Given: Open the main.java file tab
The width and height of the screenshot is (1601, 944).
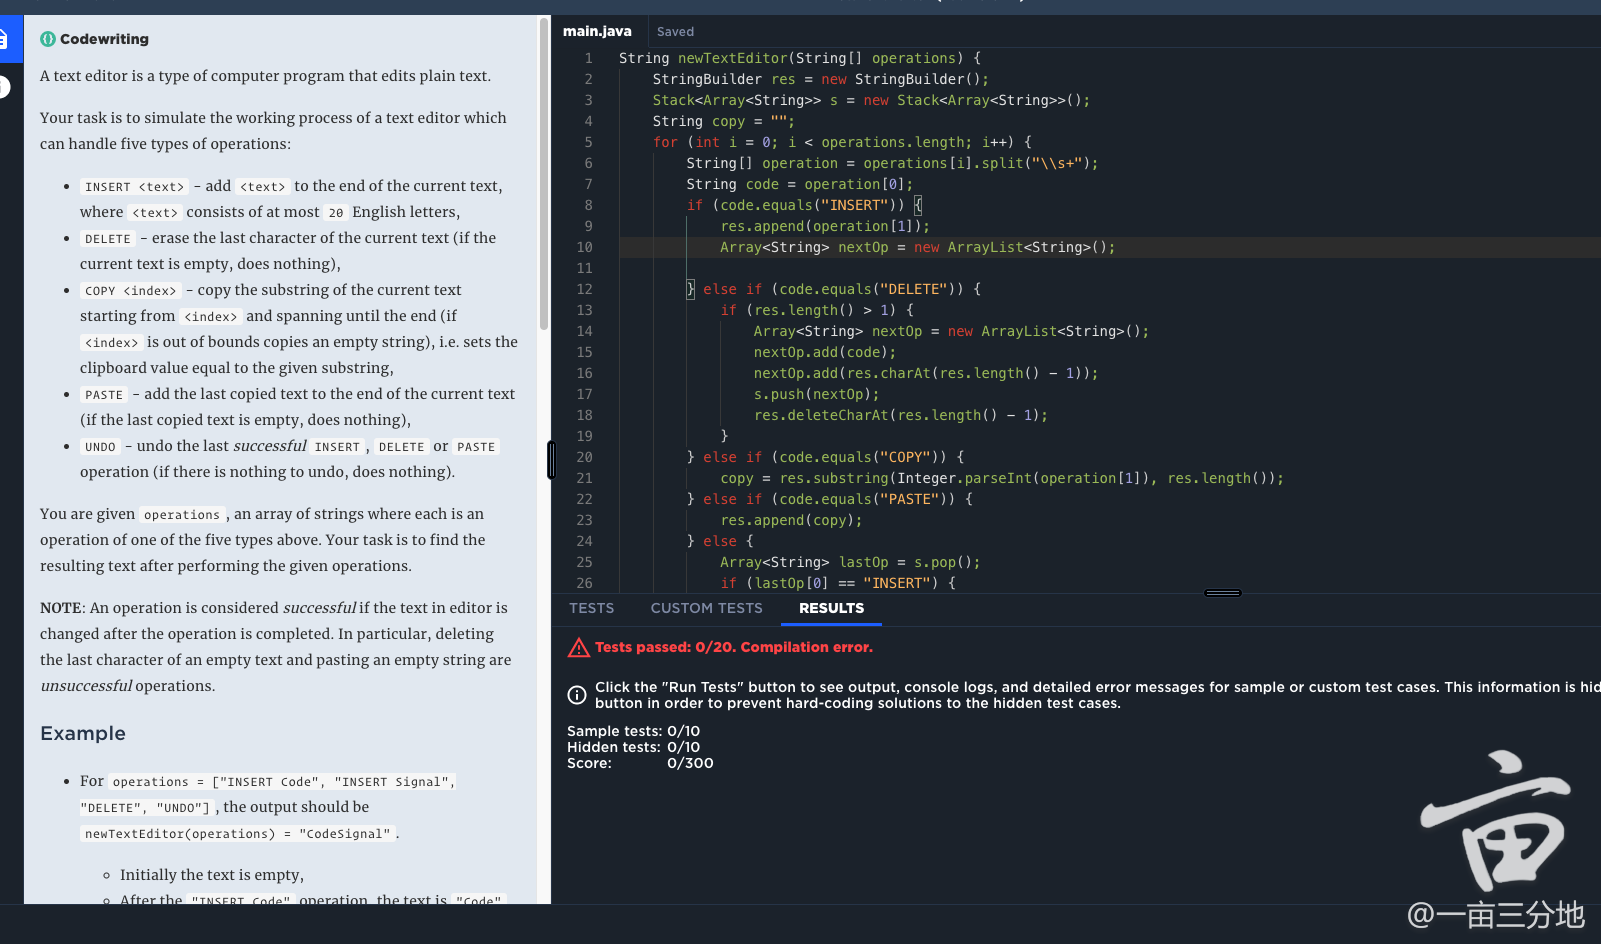Looking at the screenshot, I should click(x=597, y=31).
